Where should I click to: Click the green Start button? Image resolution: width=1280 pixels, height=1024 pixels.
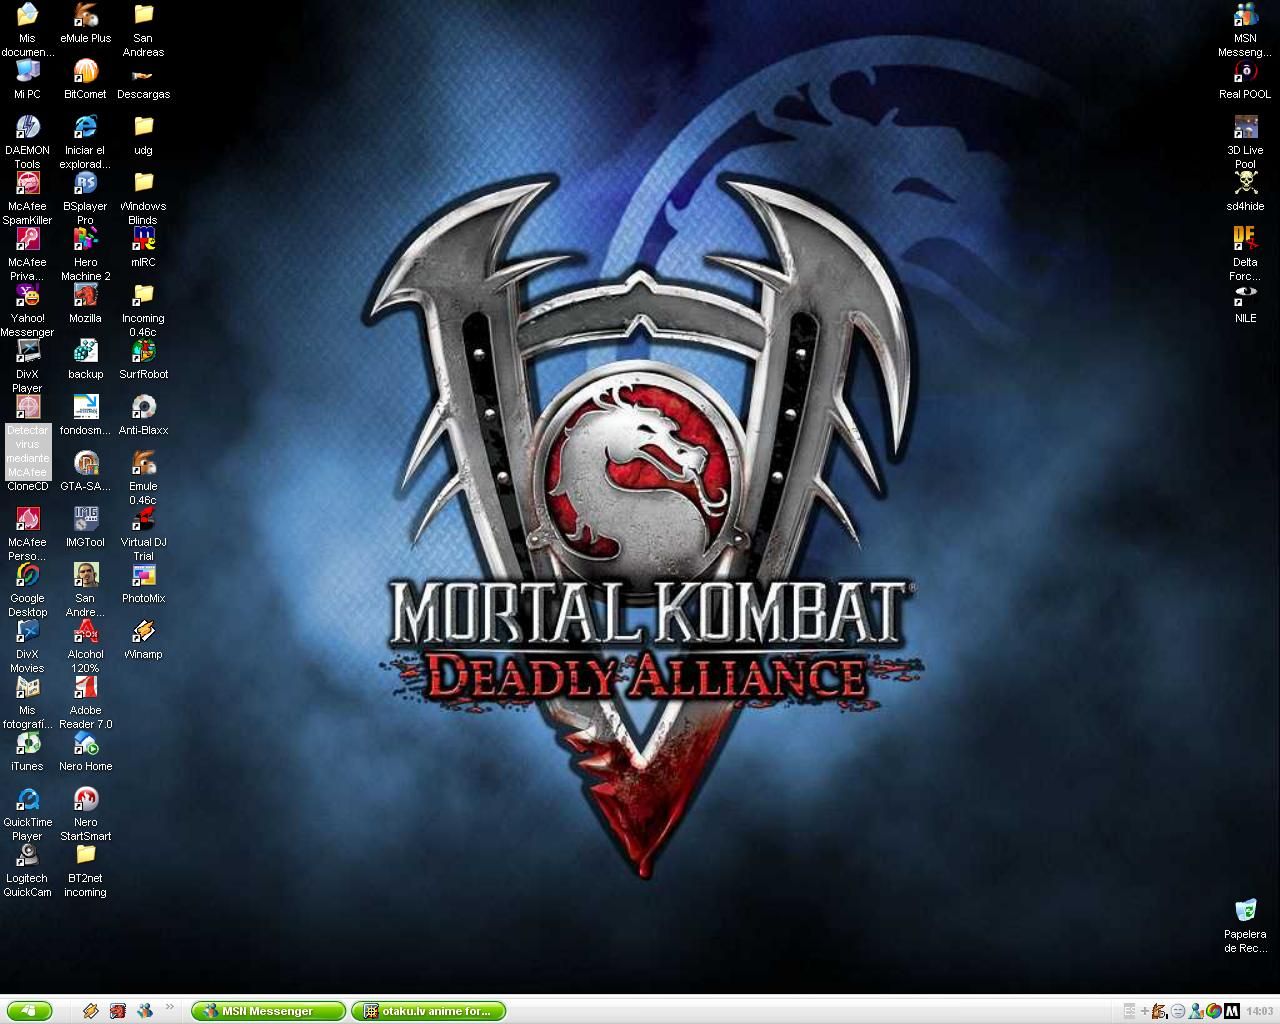tap(29, 1011)
